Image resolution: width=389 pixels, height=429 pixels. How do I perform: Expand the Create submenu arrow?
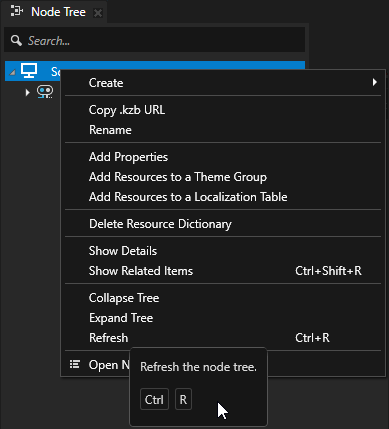[x=375, y=82]
